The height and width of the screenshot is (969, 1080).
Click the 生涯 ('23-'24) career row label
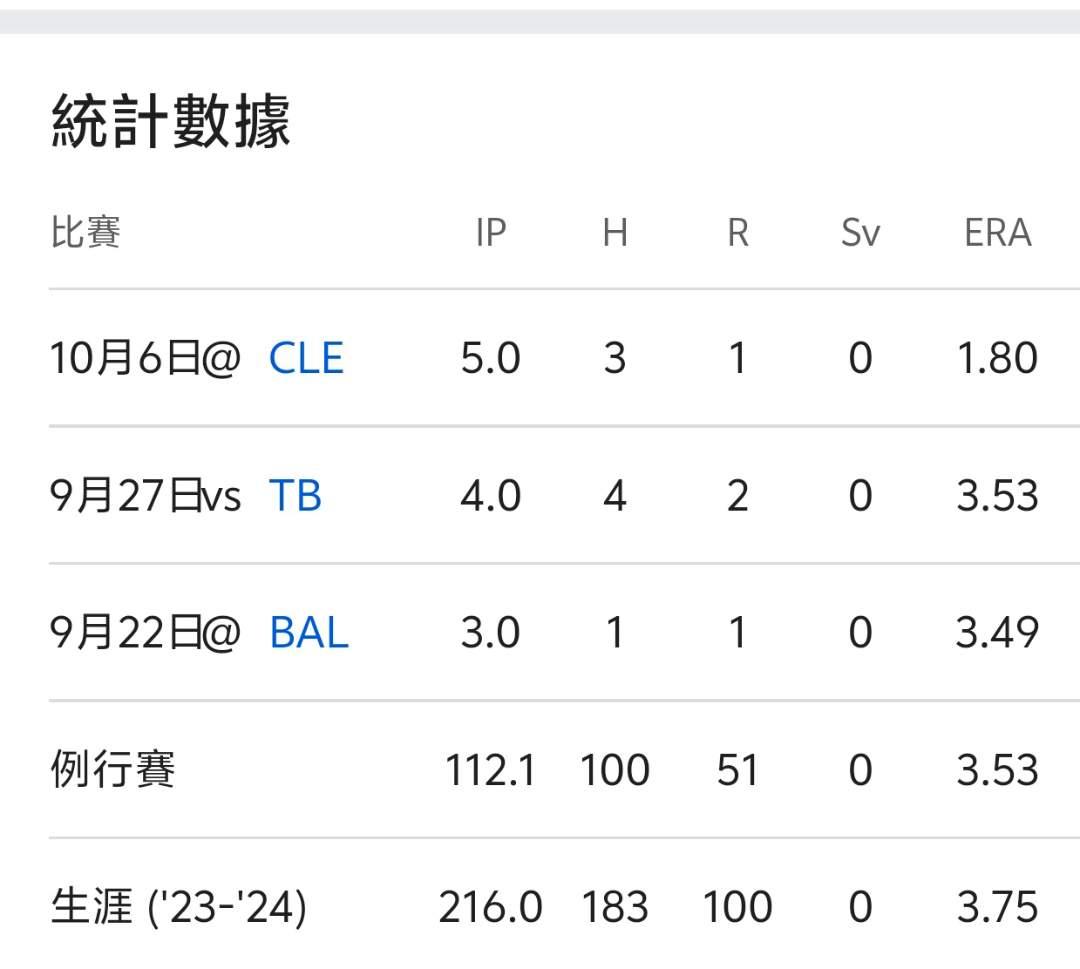point(179,907)
